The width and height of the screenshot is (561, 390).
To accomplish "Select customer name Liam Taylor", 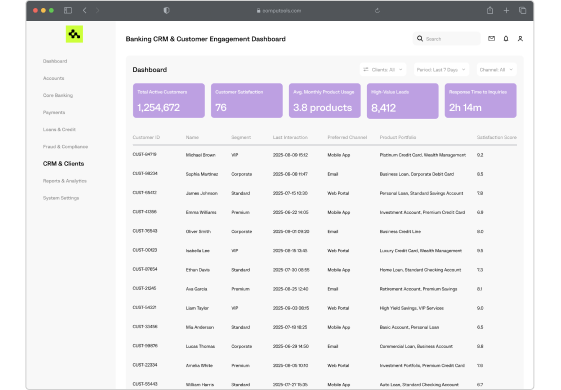I will 197,308.
